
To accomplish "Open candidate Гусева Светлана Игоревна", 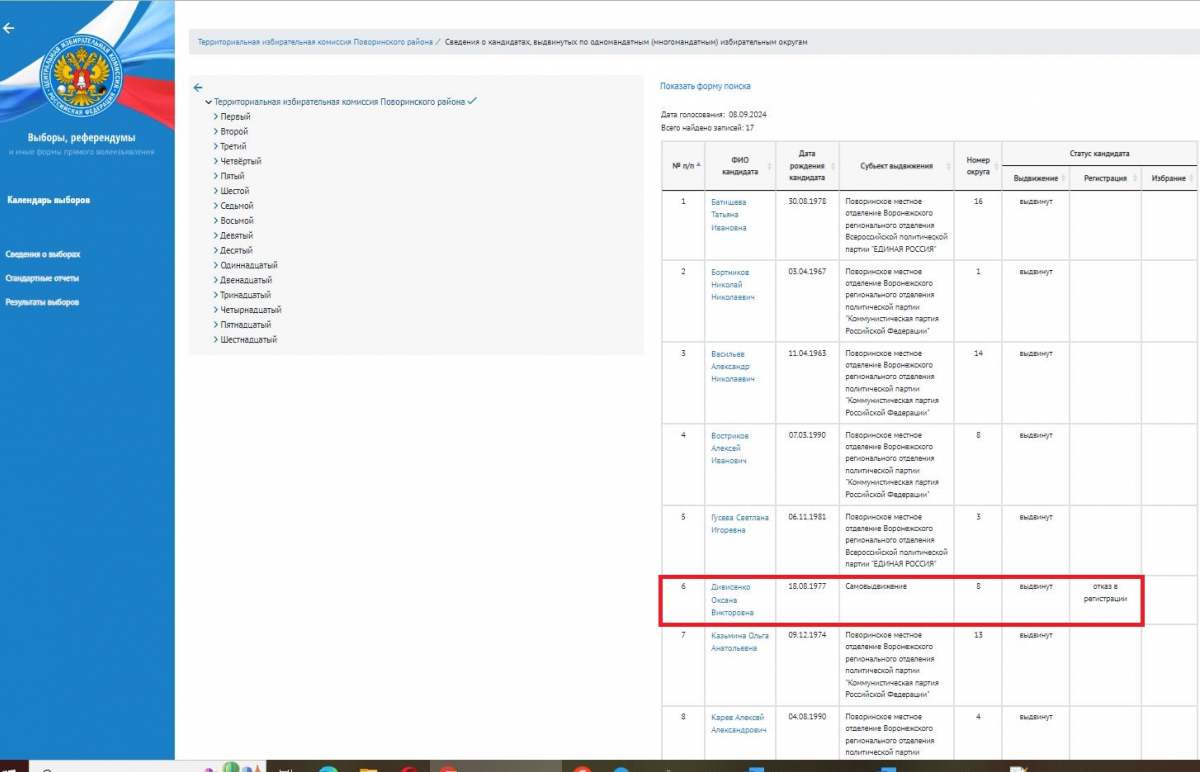I will tap(740, 524).
